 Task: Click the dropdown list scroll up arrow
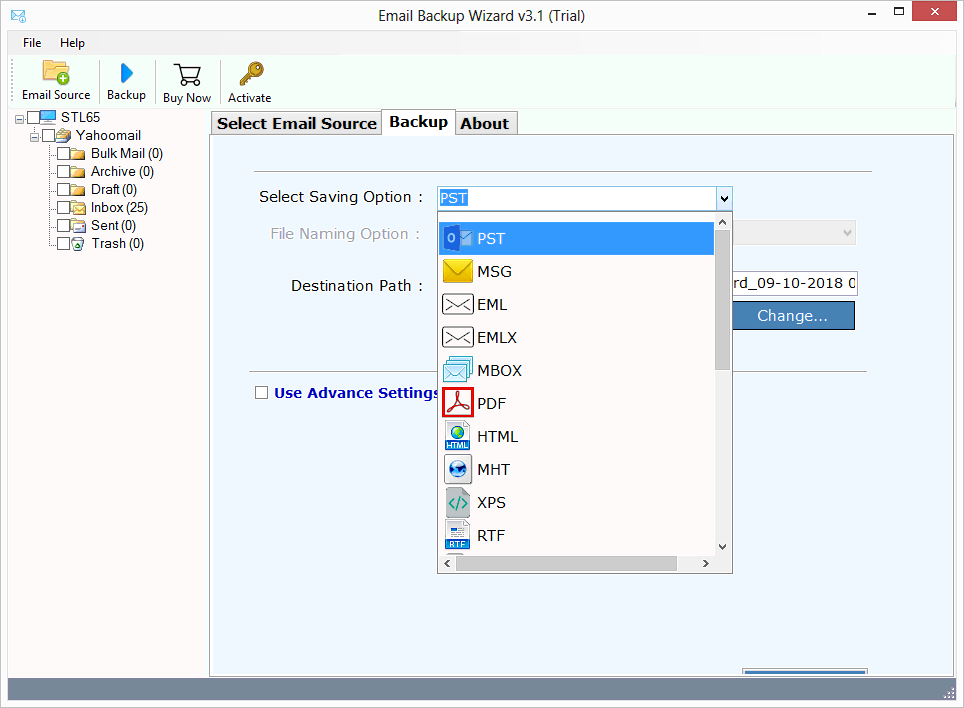(x=723, y=222)
